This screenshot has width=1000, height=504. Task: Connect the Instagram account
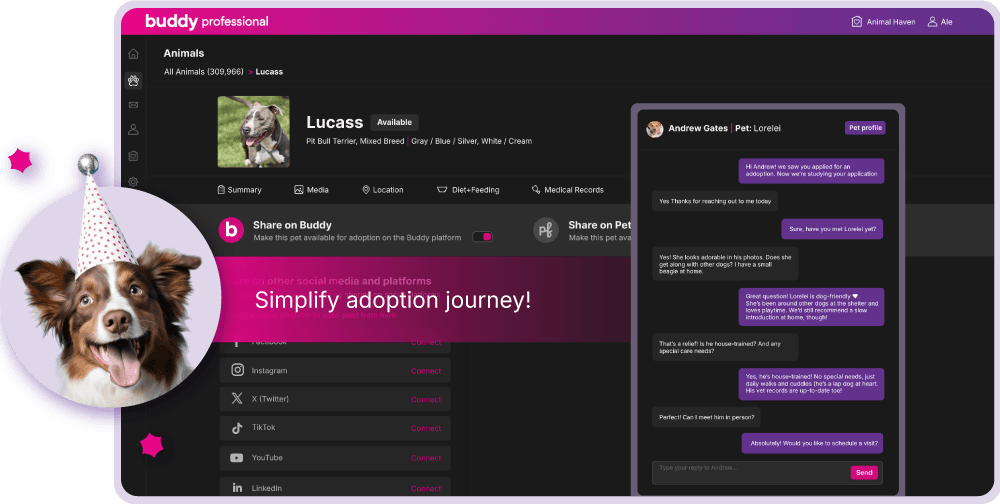point(426,371)
